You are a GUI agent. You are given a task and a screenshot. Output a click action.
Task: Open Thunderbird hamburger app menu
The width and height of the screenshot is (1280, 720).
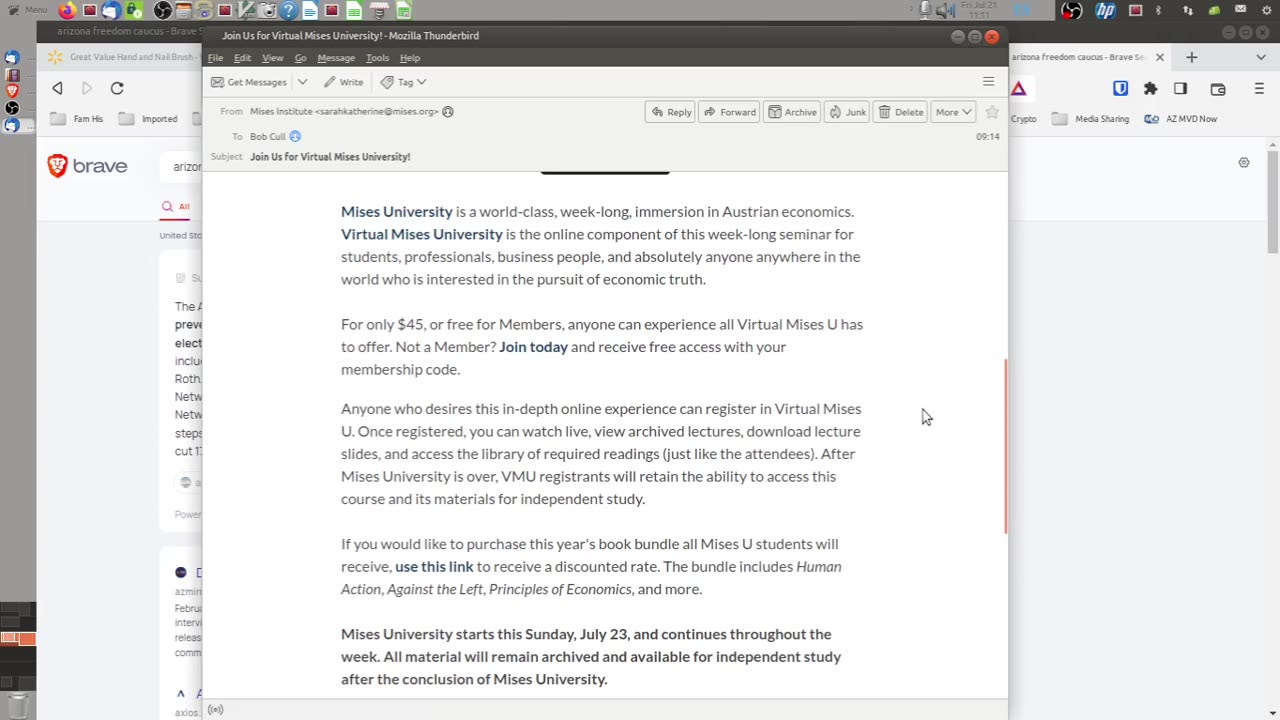(988, 82)
